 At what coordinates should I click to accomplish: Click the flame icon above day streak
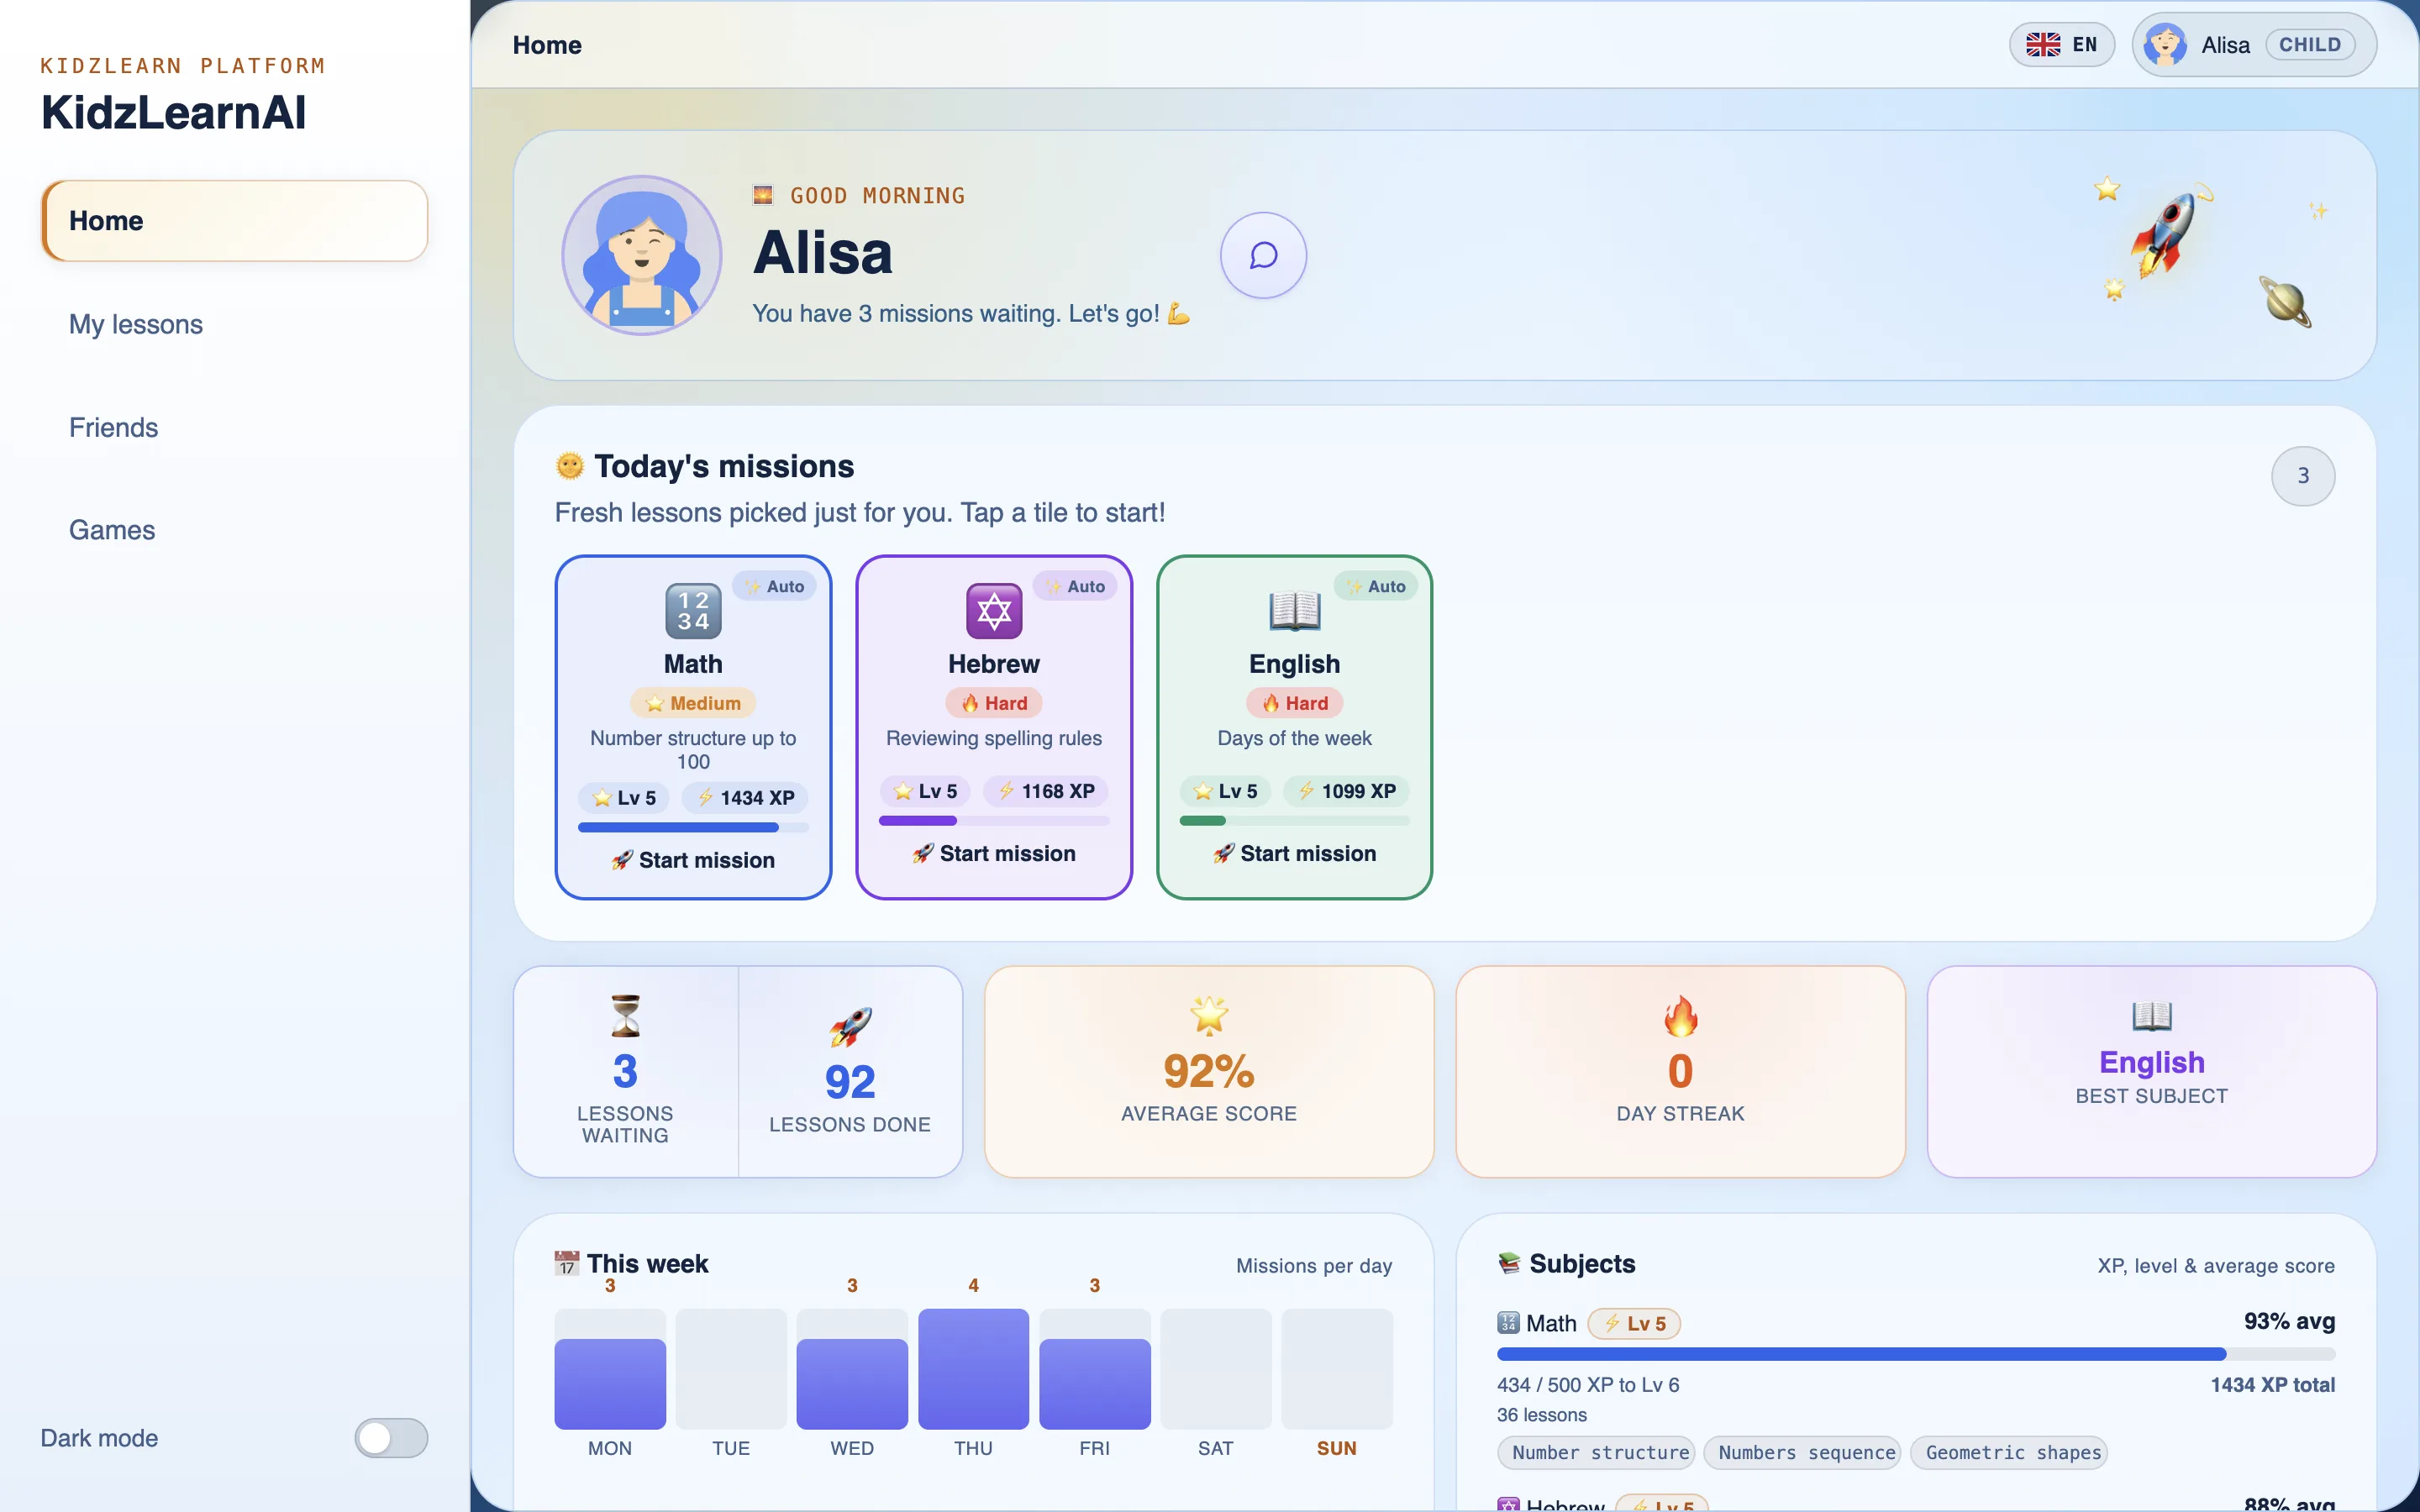pos(1680,1016)
